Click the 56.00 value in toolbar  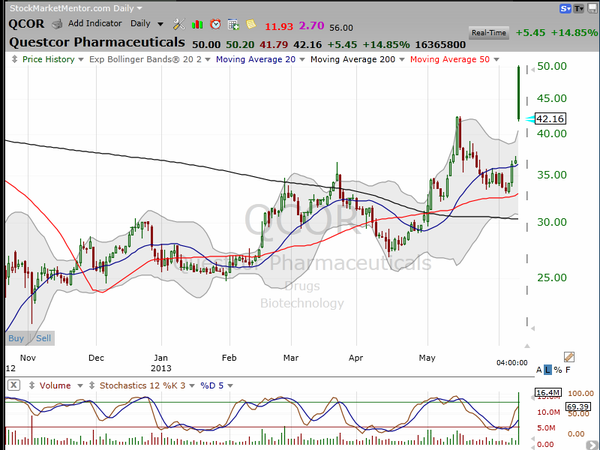pos(341,28)
